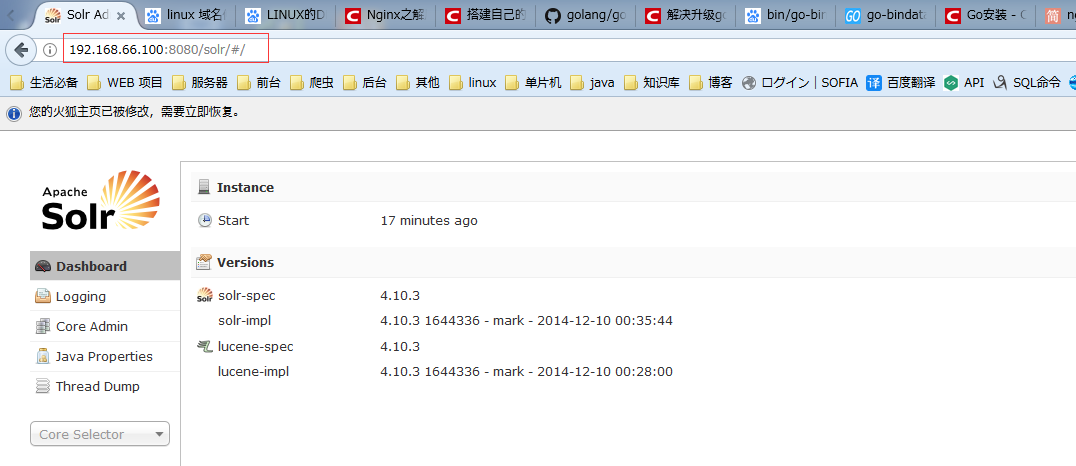Click the Versions heading icon

pyautogui.click(x=204, y=262)
